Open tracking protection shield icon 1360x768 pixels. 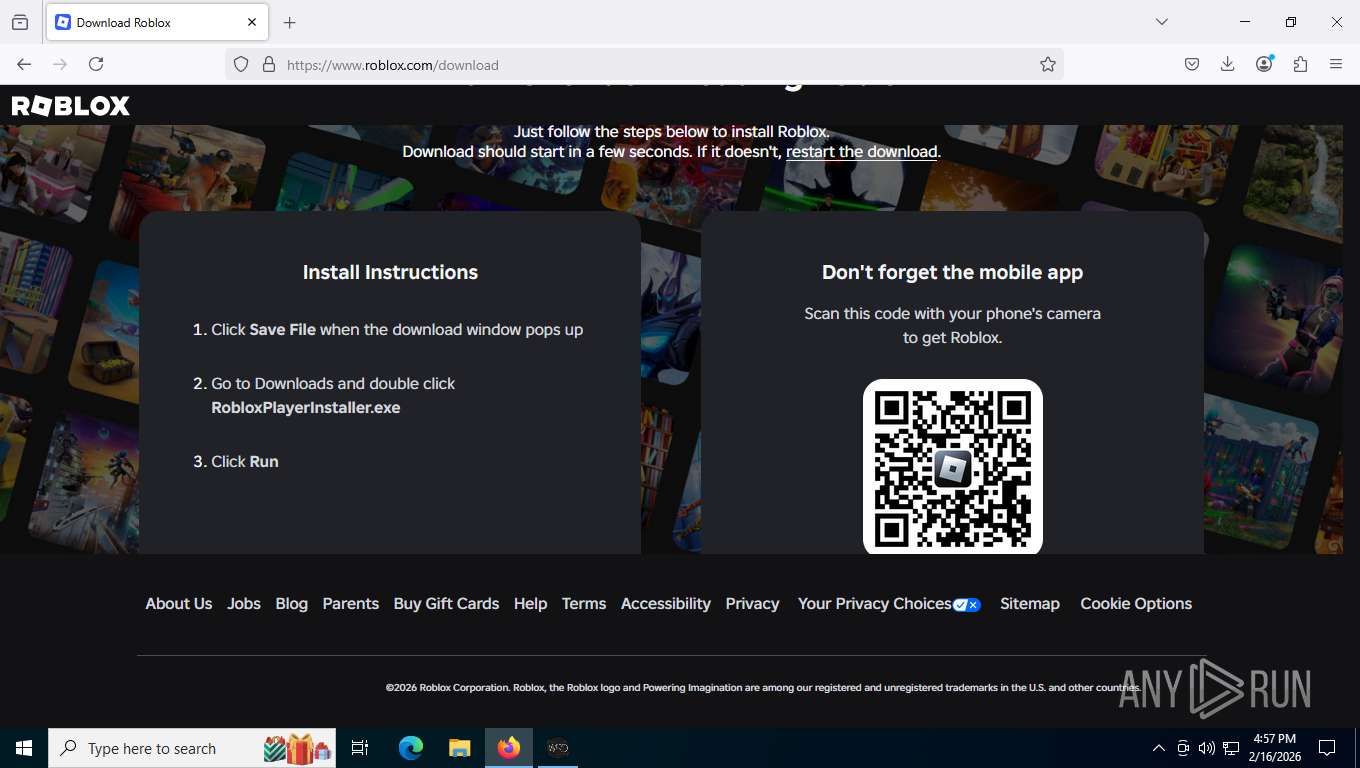click(241, 64)
